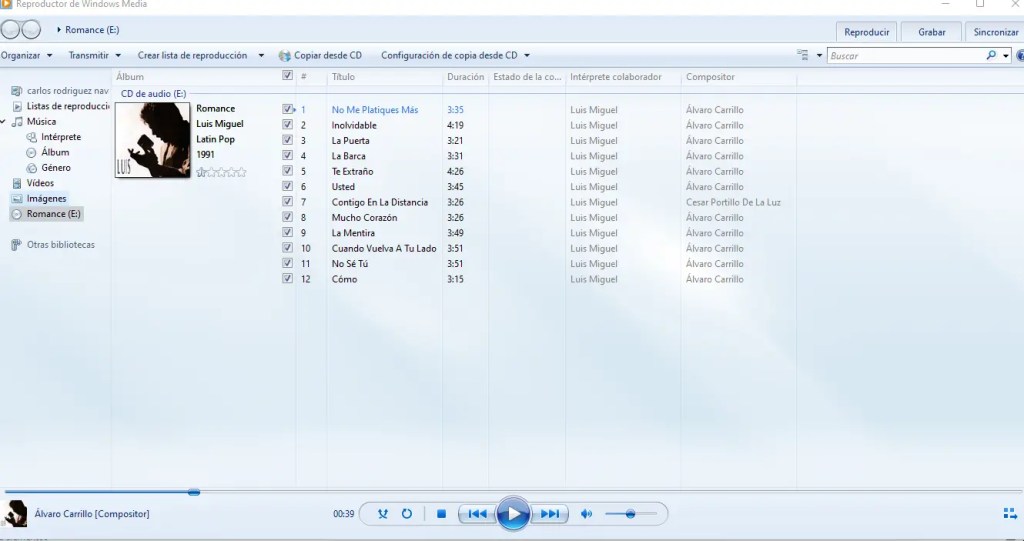Switch to the Grabar tab
Screen dimensions: 1024x541
tap(931, 32)
